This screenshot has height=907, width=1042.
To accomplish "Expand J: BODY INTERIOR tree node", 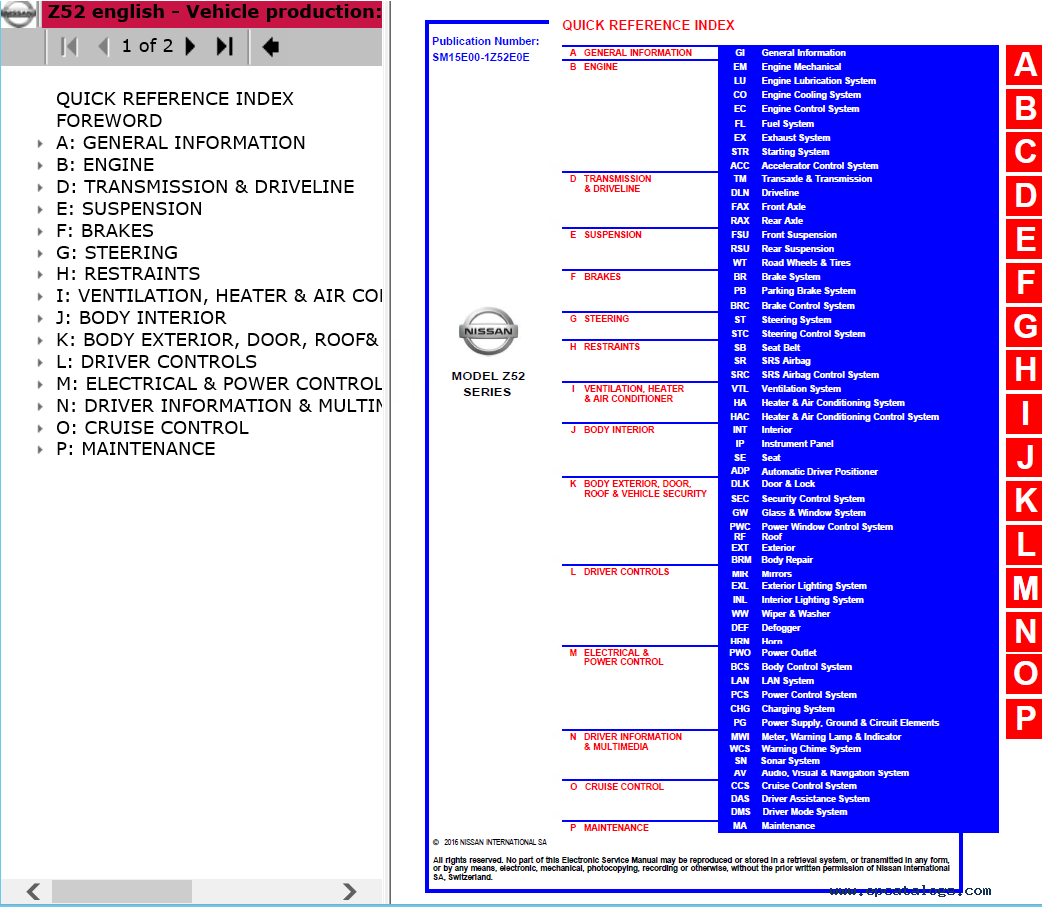I will 40,318.
